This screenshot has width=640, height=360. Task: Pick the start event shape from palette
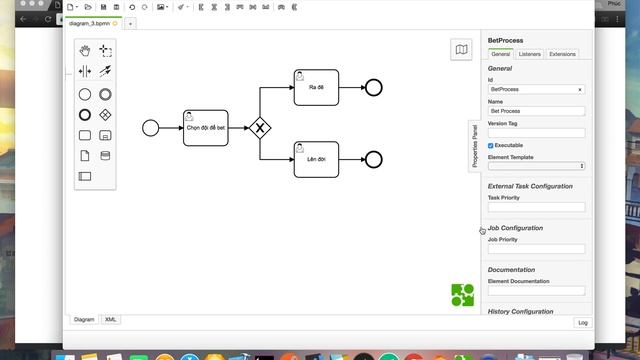[85, 94]
